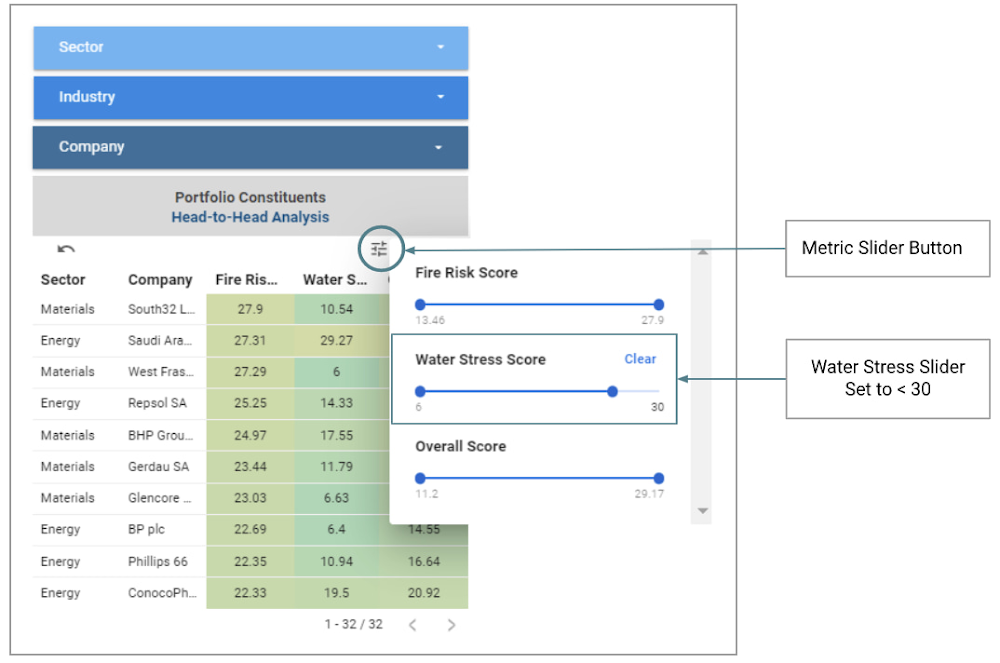Sort by the Company column header
The image size is (1000, 663).
coord(160,280)
